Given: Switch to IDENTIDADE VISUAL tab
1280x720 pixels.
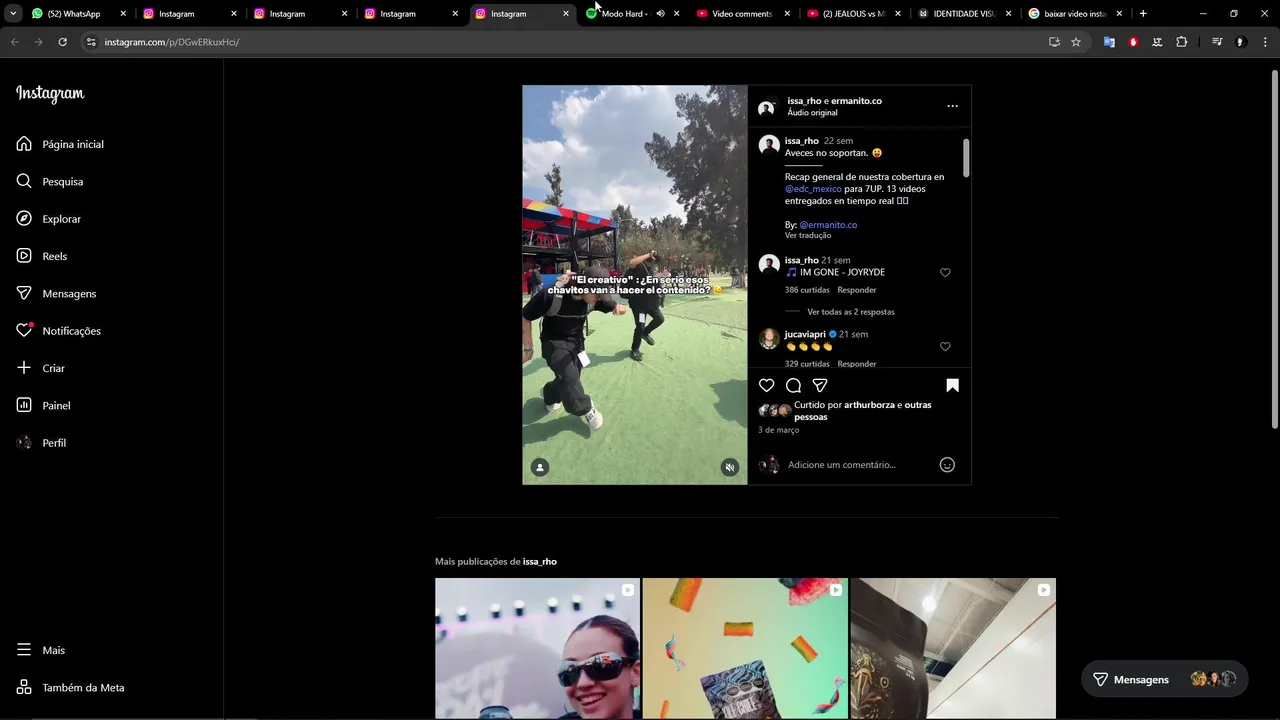Looking at the screenshot, I should point(963,14).
